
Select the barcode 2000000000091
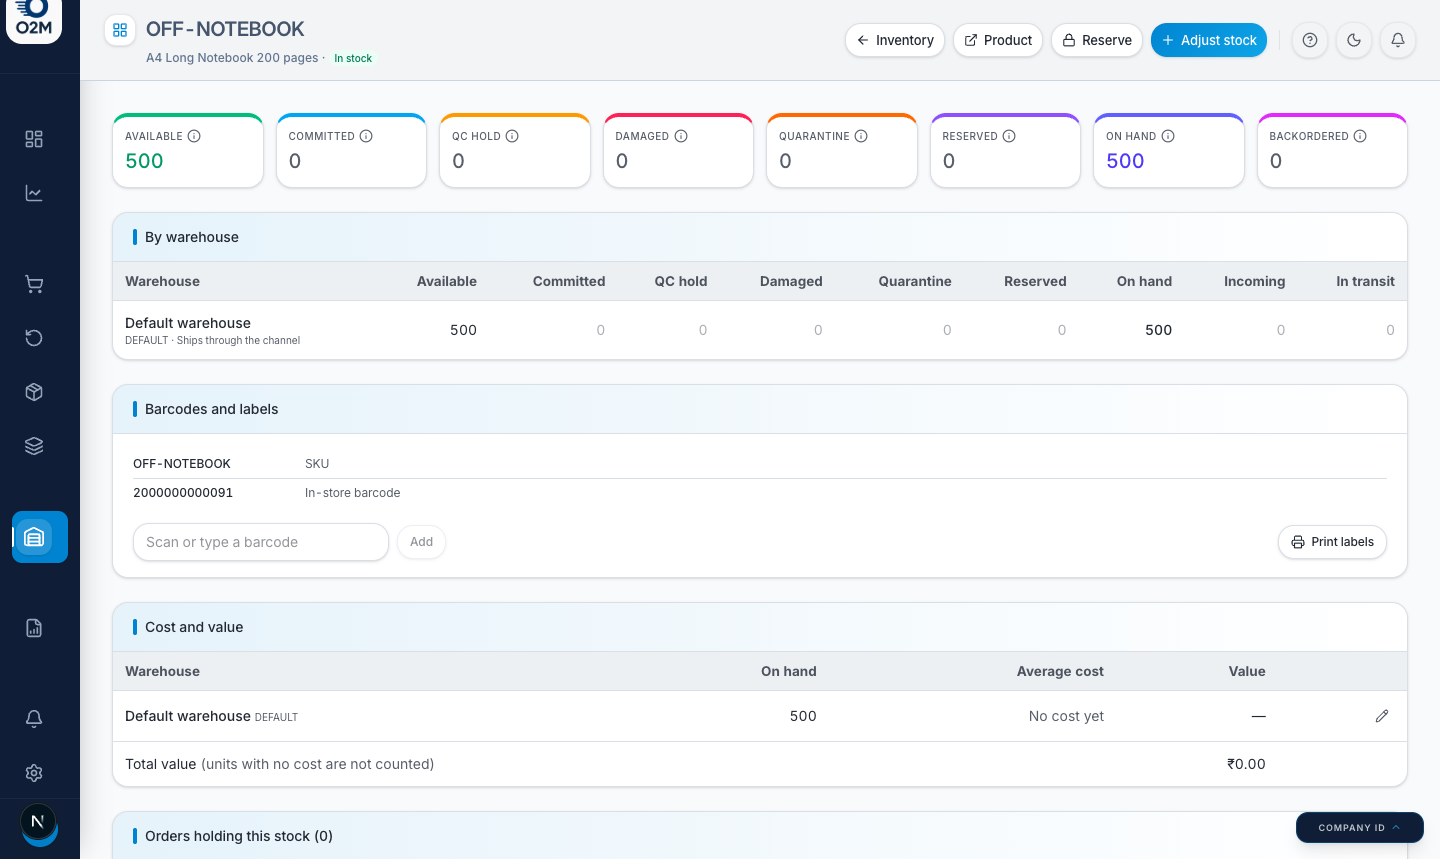(183, 493)
